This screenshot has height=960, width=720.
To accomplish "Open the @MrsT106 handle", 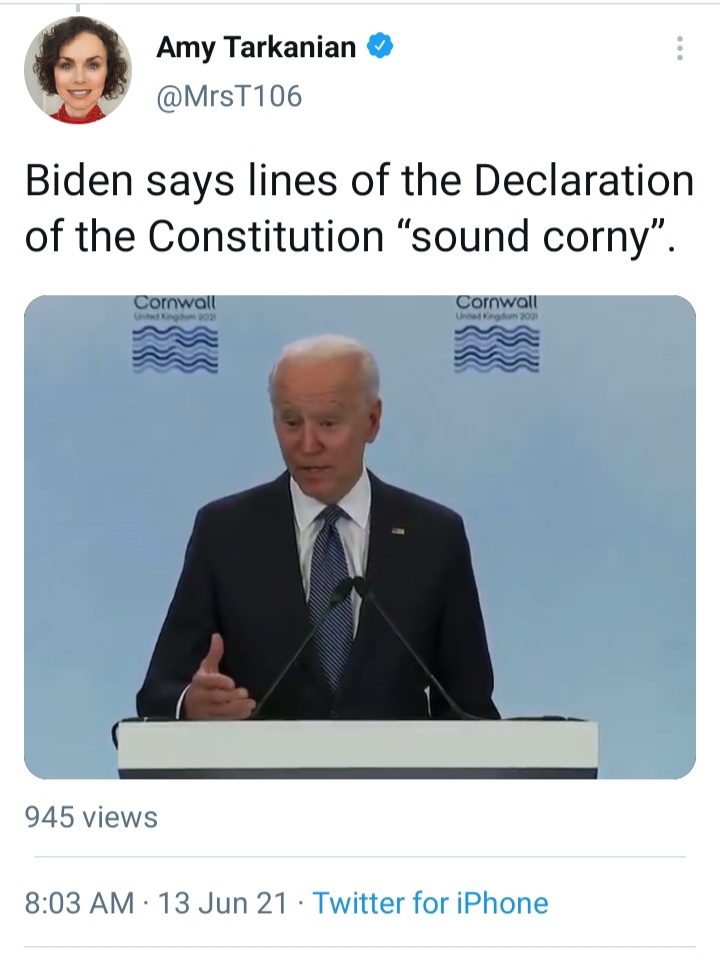I will pyautogui.click(x=229, y=96).
